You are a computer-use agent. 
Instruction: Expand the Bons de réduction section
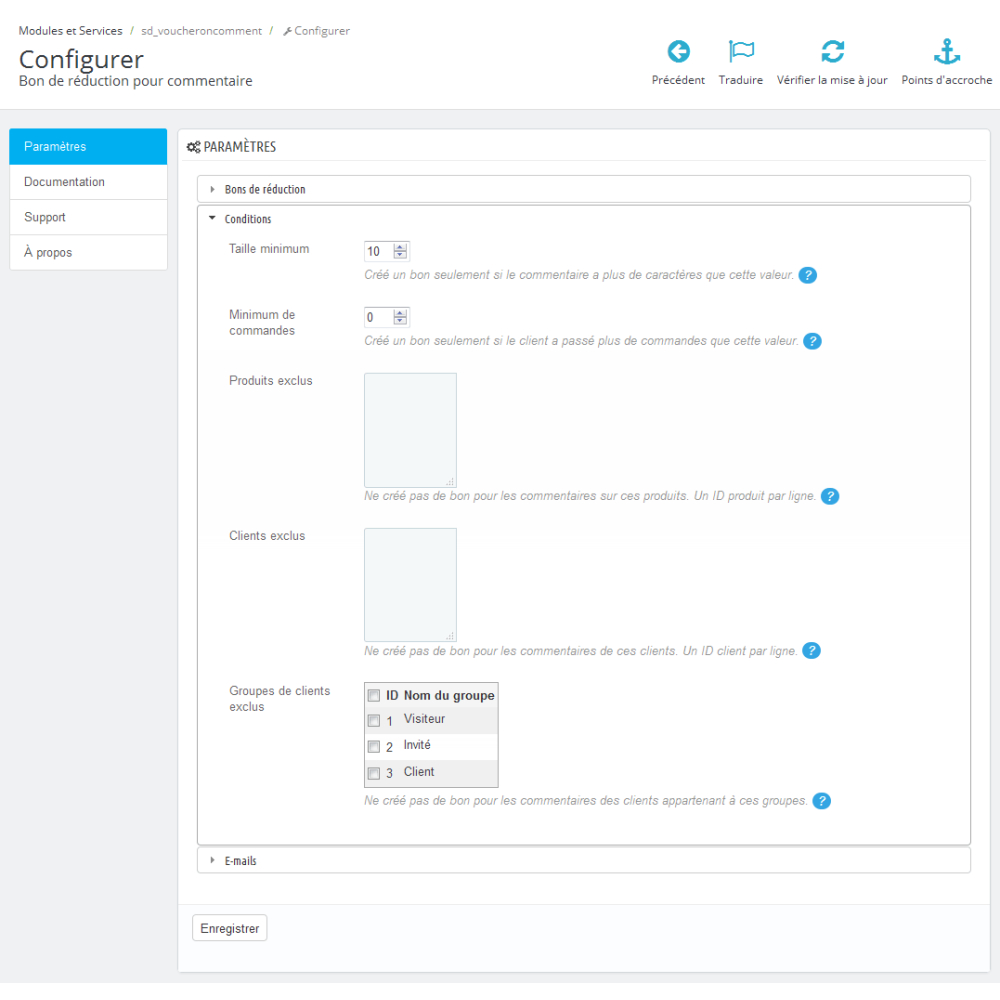(x=265, y=189)
